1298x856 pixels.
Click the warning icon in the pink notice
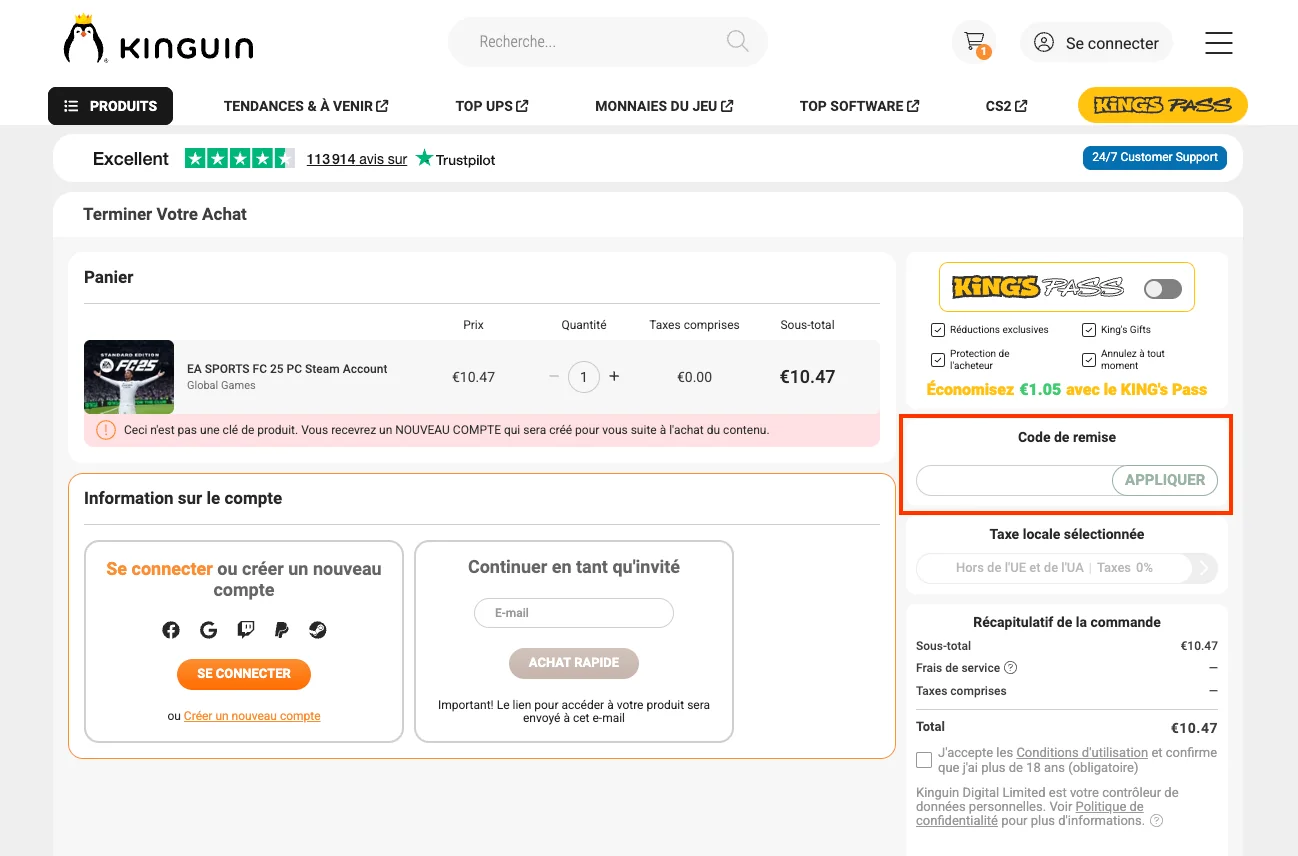pyautogui.click(x=106, y=430)
